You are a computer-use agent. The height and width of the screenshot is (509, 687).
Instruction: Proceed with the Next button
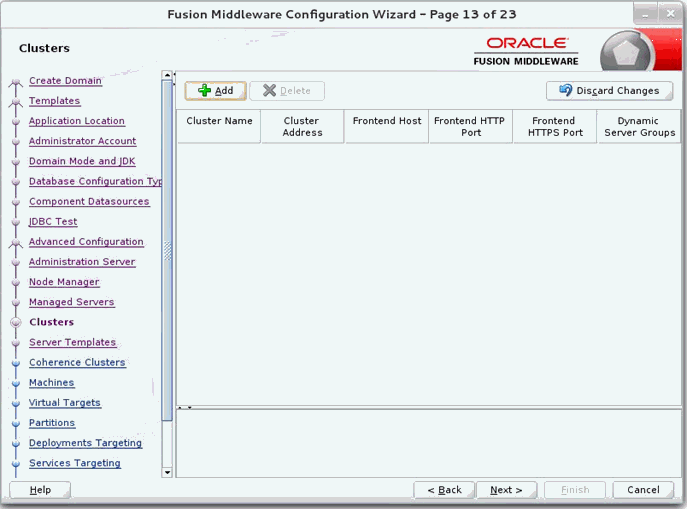point(506,490)
